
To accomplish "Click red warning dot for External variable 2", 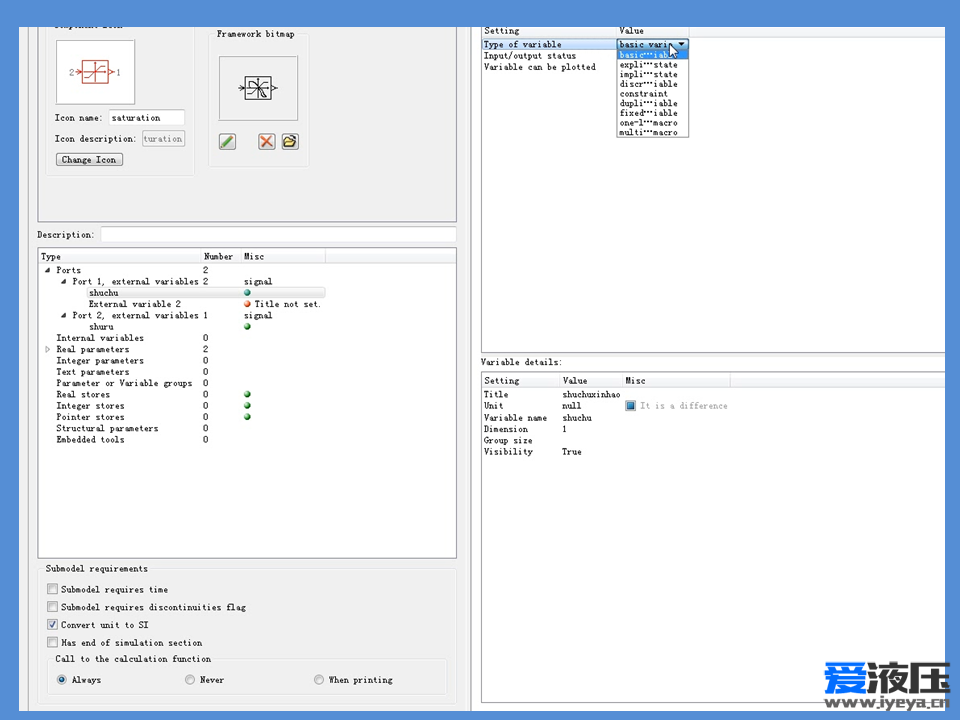I will click(x=247, y=304).
